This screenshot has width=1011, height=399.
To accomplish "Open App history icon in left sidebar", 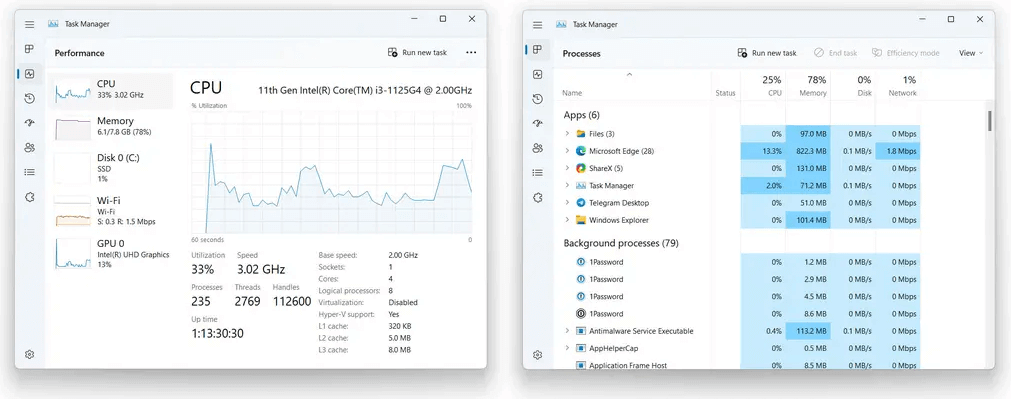I will [x=29, y=99].
